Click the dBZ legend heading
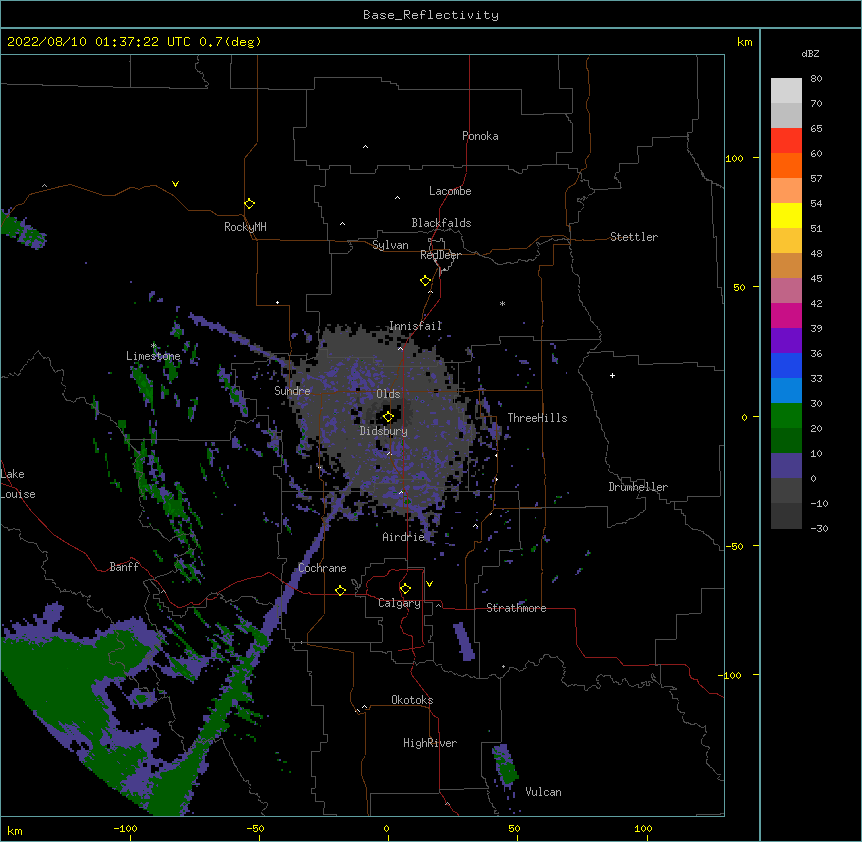This screenshot has height=842, width=862. [x=810, y=53]
